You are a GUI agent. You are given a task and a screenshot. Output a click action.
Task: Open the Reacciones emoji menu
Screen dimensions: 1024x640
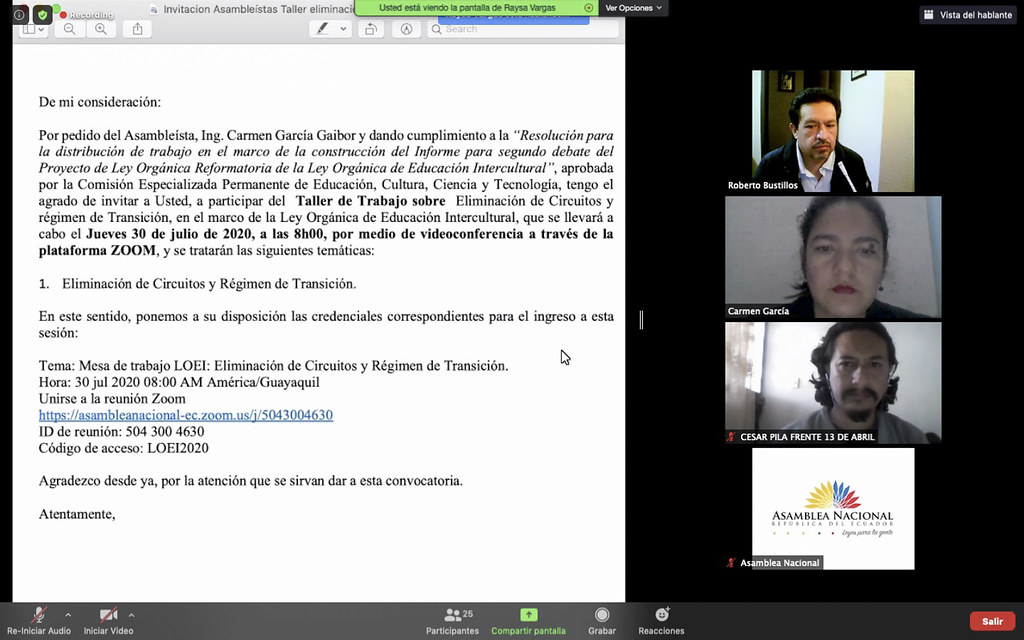661,615
